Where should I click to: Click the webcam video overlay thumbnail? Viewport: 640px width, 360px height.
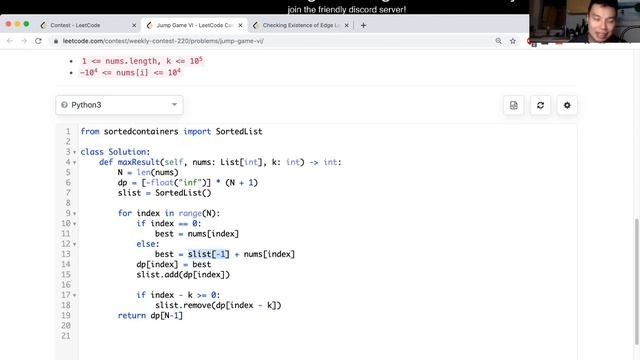tap(584, 21)
